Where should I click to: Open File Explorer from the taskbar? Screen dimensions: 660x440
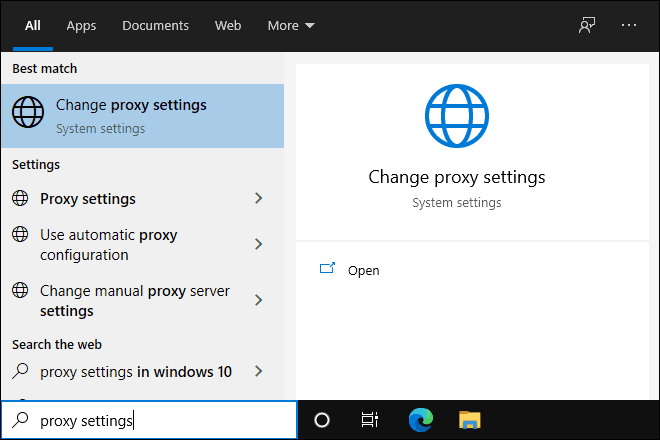click(x=470, y=420)
